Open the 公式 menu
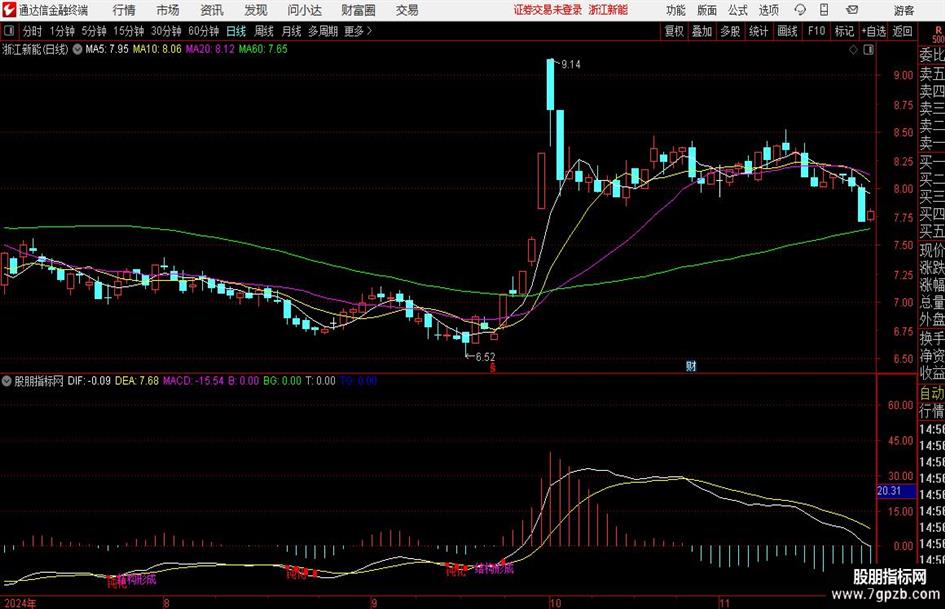945x609 pixels. (x=737, y=10)
